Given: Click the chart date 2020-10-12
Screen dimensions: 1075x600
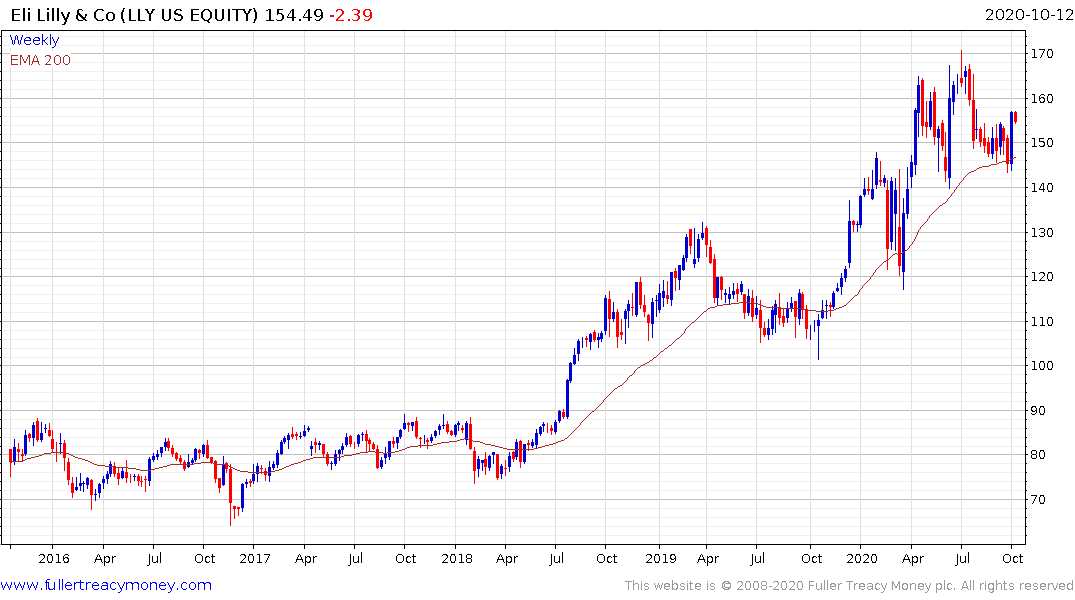Looking at the screenshot, I should [1028, 15].
